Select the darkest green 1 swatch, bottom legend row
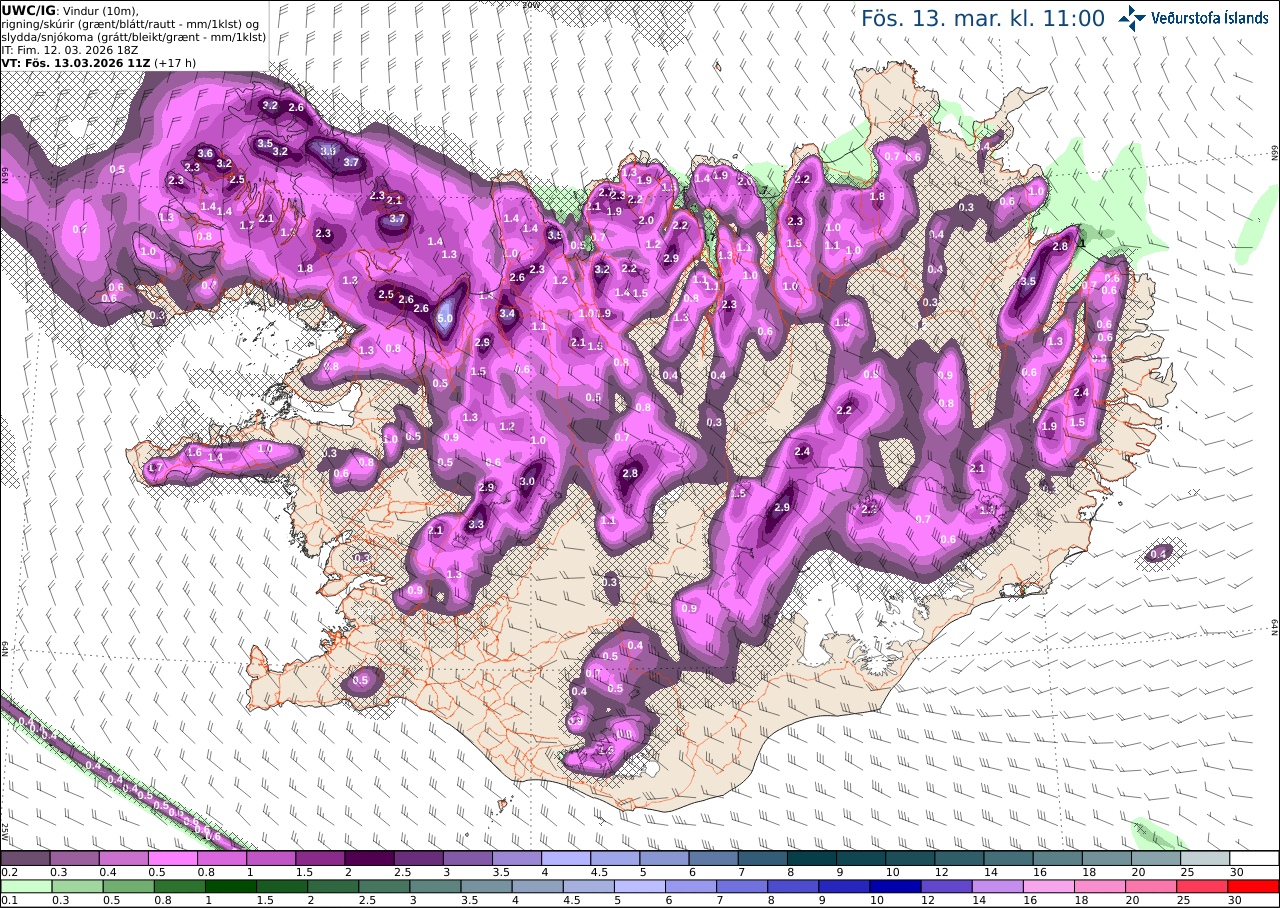Screen dimensions: 1280x908 (231, 886)
